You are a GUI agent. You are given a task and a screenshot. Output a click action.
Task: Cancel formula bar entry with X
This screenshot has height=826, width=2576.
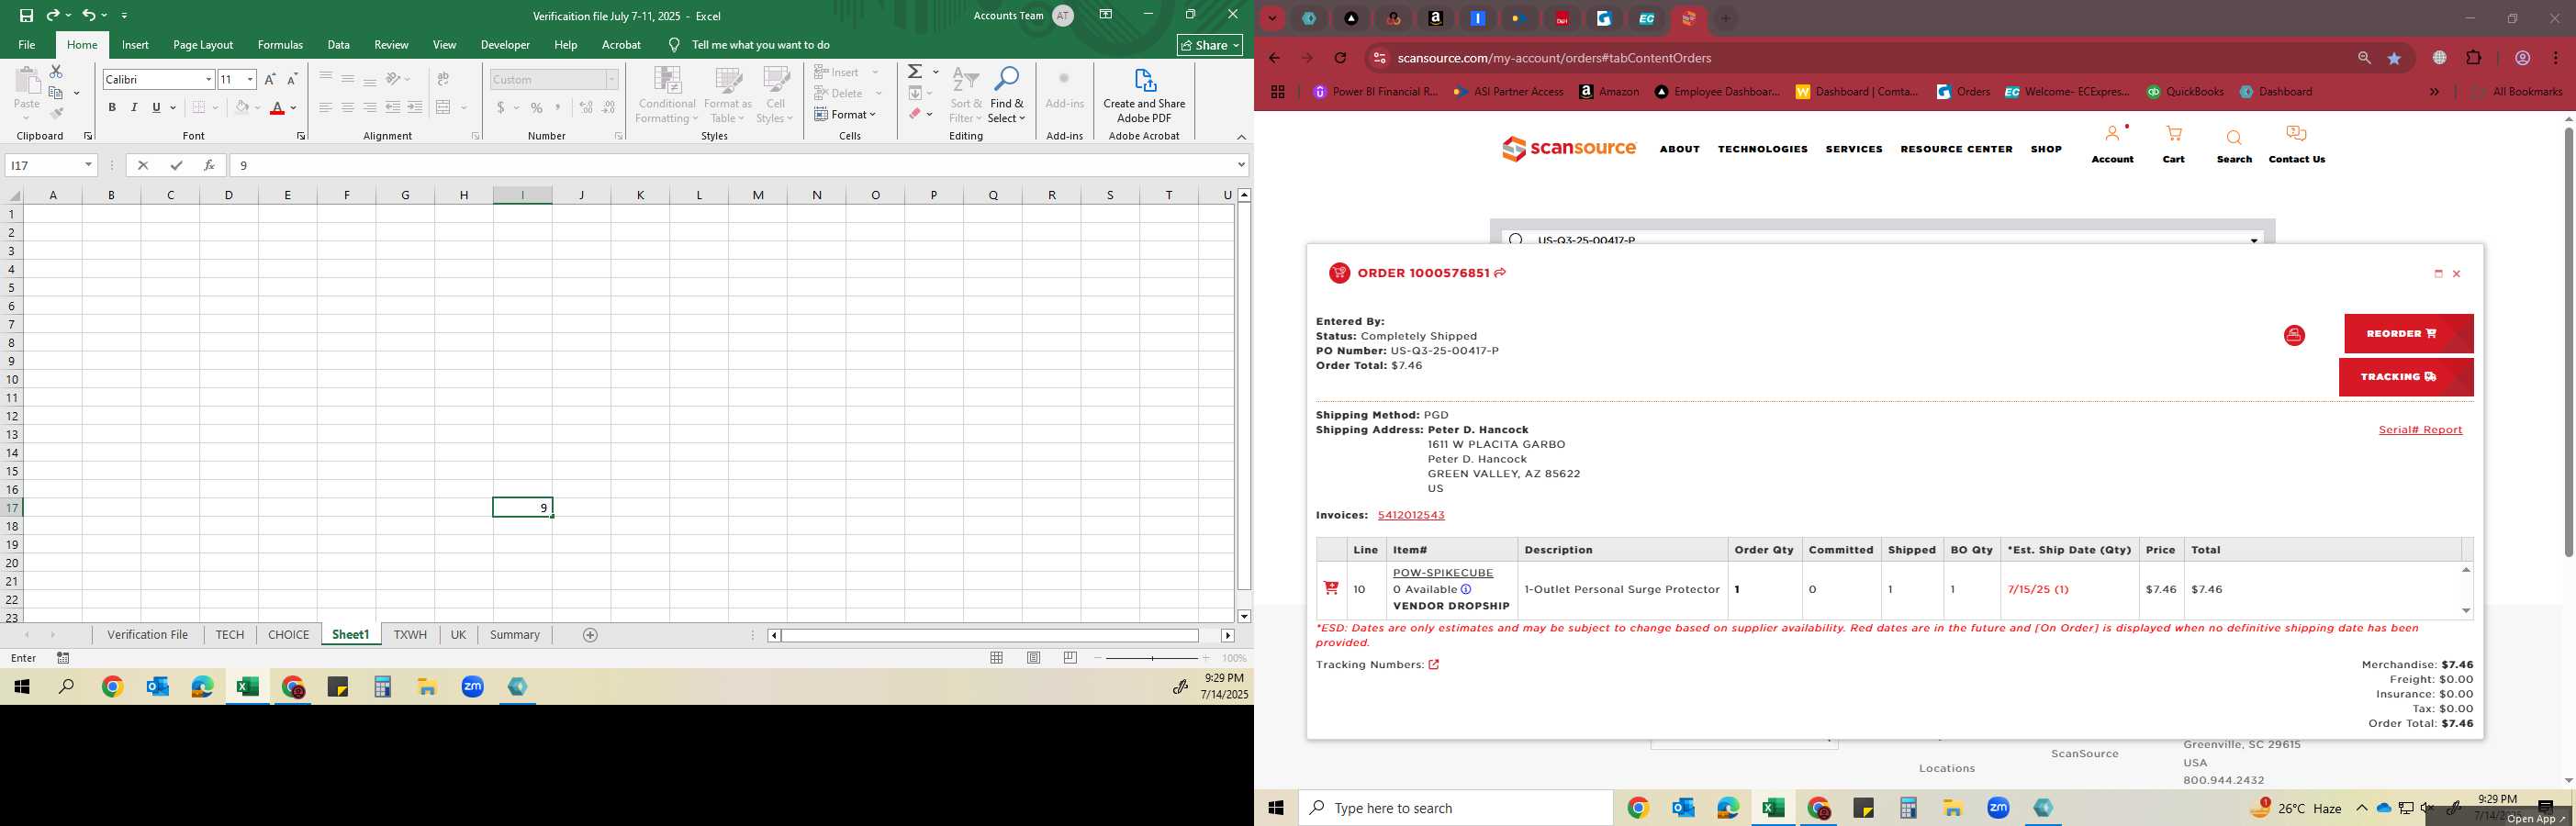(143, 165)
